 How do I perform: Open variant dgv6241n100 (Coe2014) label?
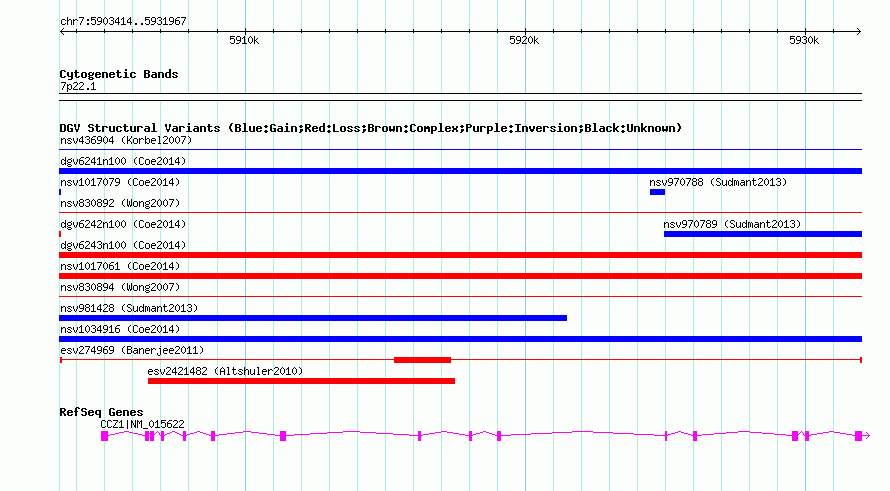(123, 161)
